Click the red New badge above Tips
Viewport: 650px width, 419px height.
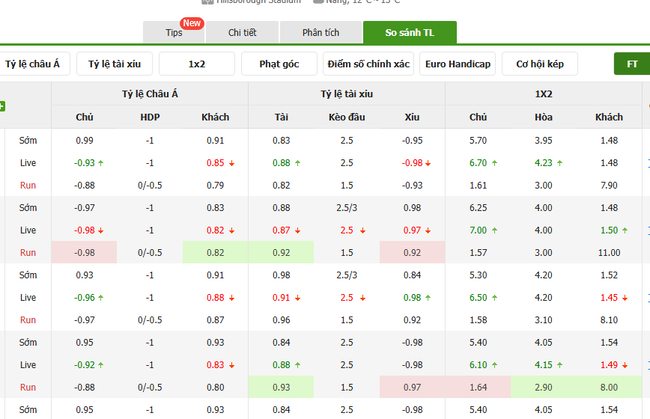click(191, 22)
